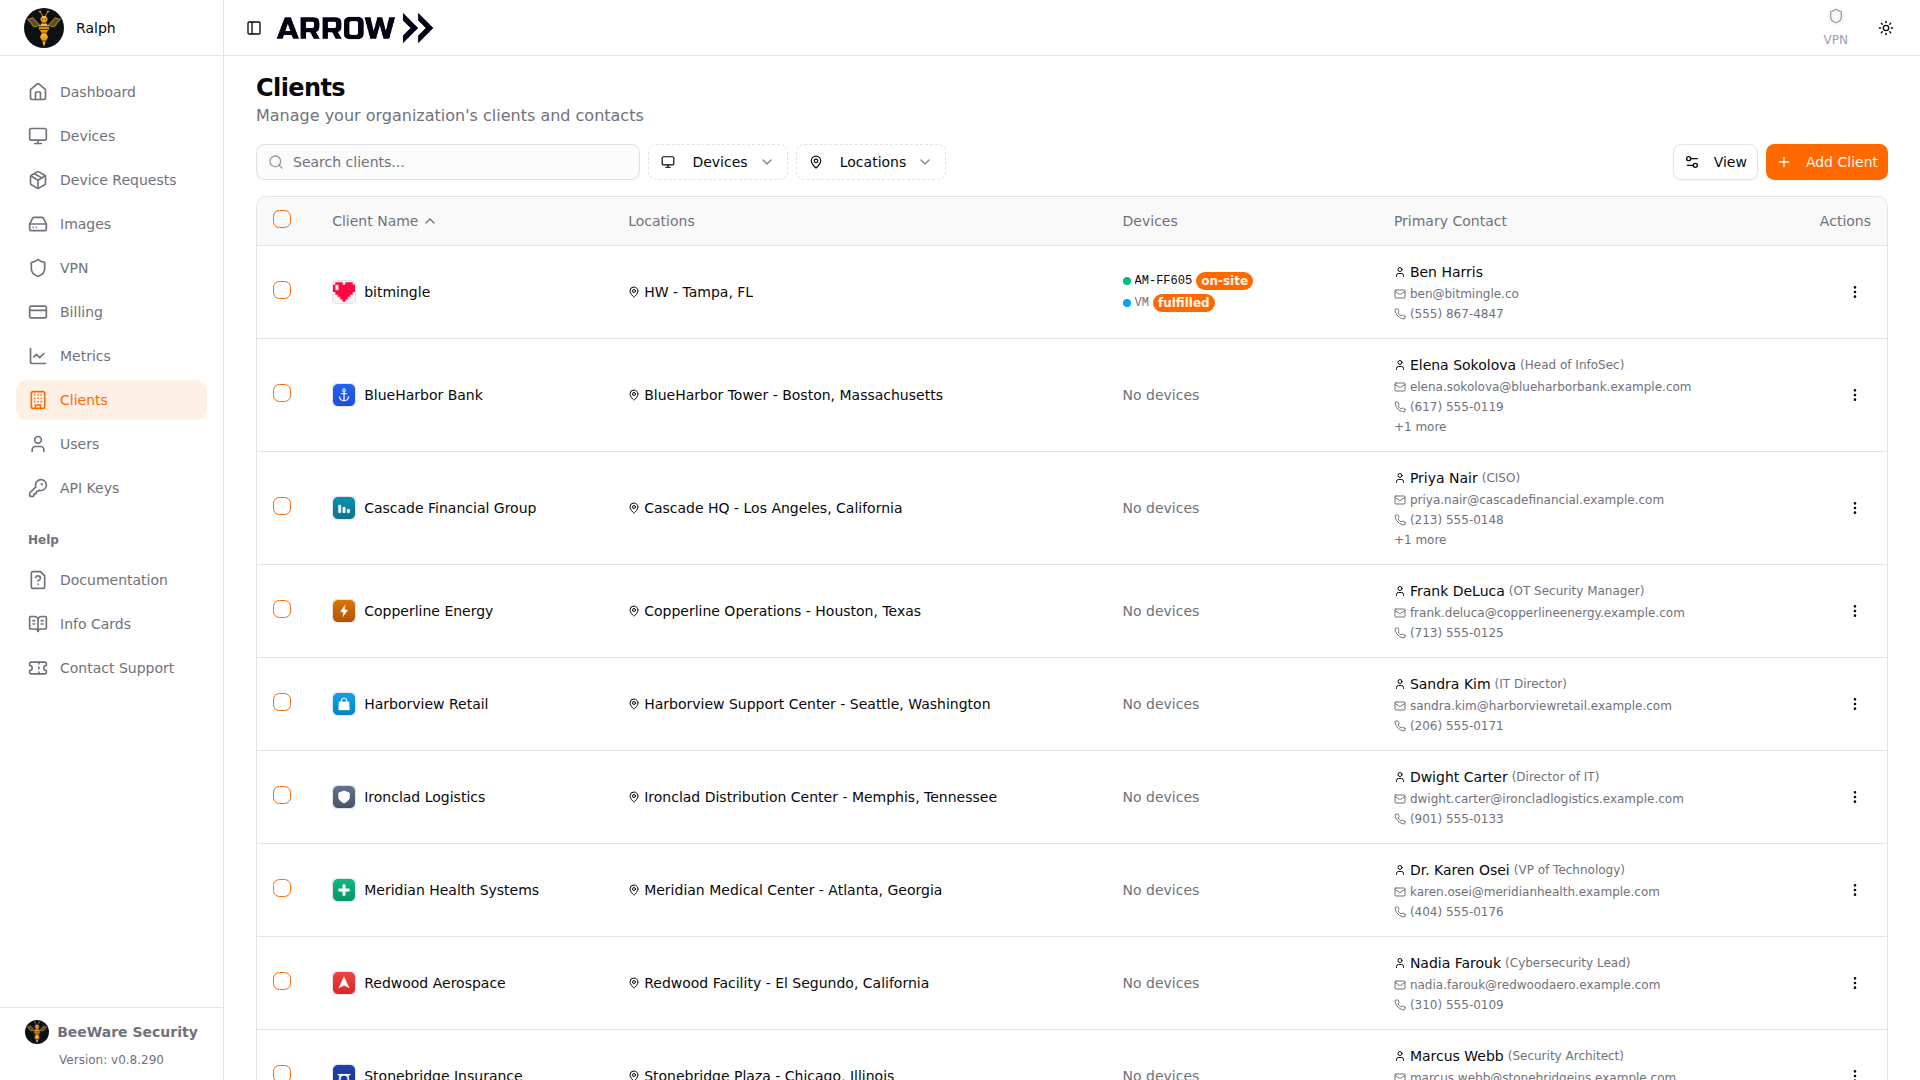This screenshot has height=1080, width=1920.
Task: Switch theme with the sun icon
Action: (x=1886, y=28)
